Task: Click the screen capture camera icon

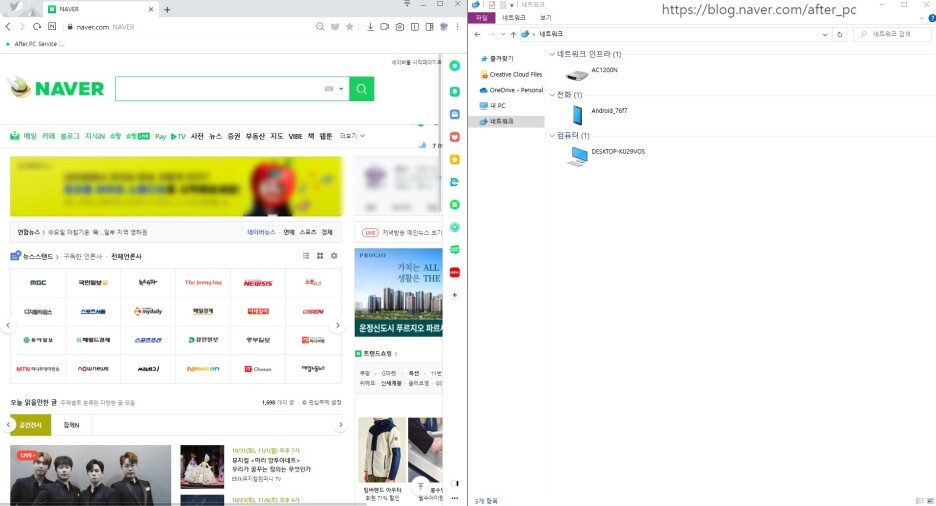Action: pyautogui.click(x=399, y=27)
